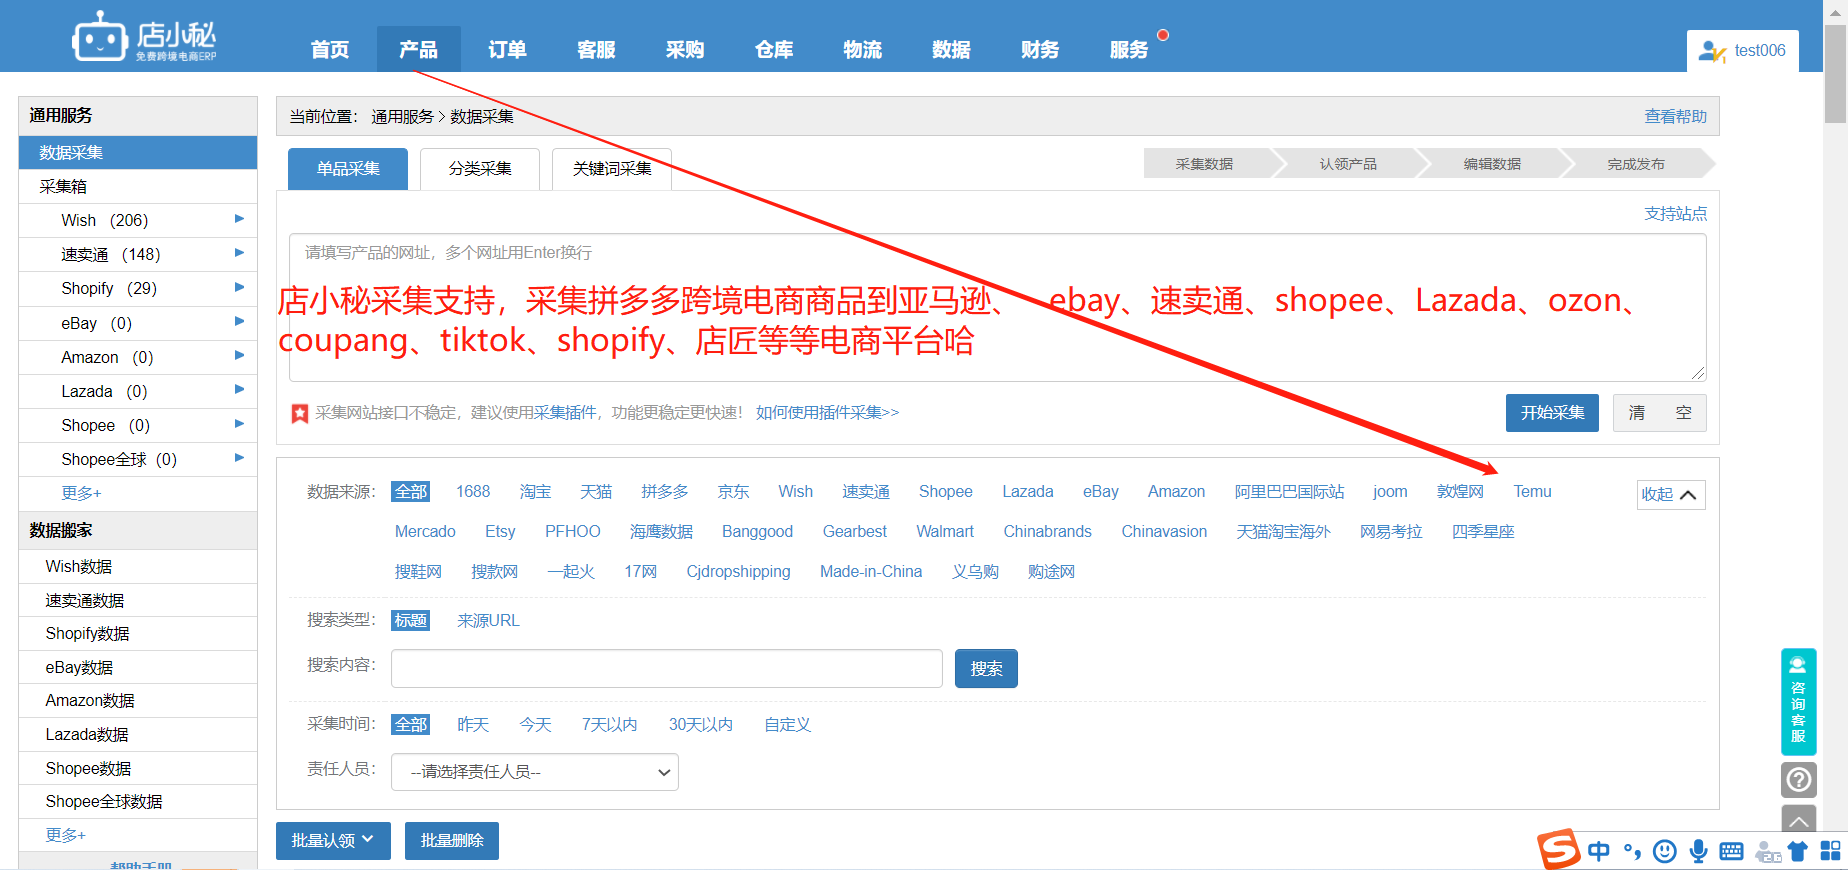This screenshot has width=1848, height=870.
Task: Filter data source by Temu
Action: 1532,491
